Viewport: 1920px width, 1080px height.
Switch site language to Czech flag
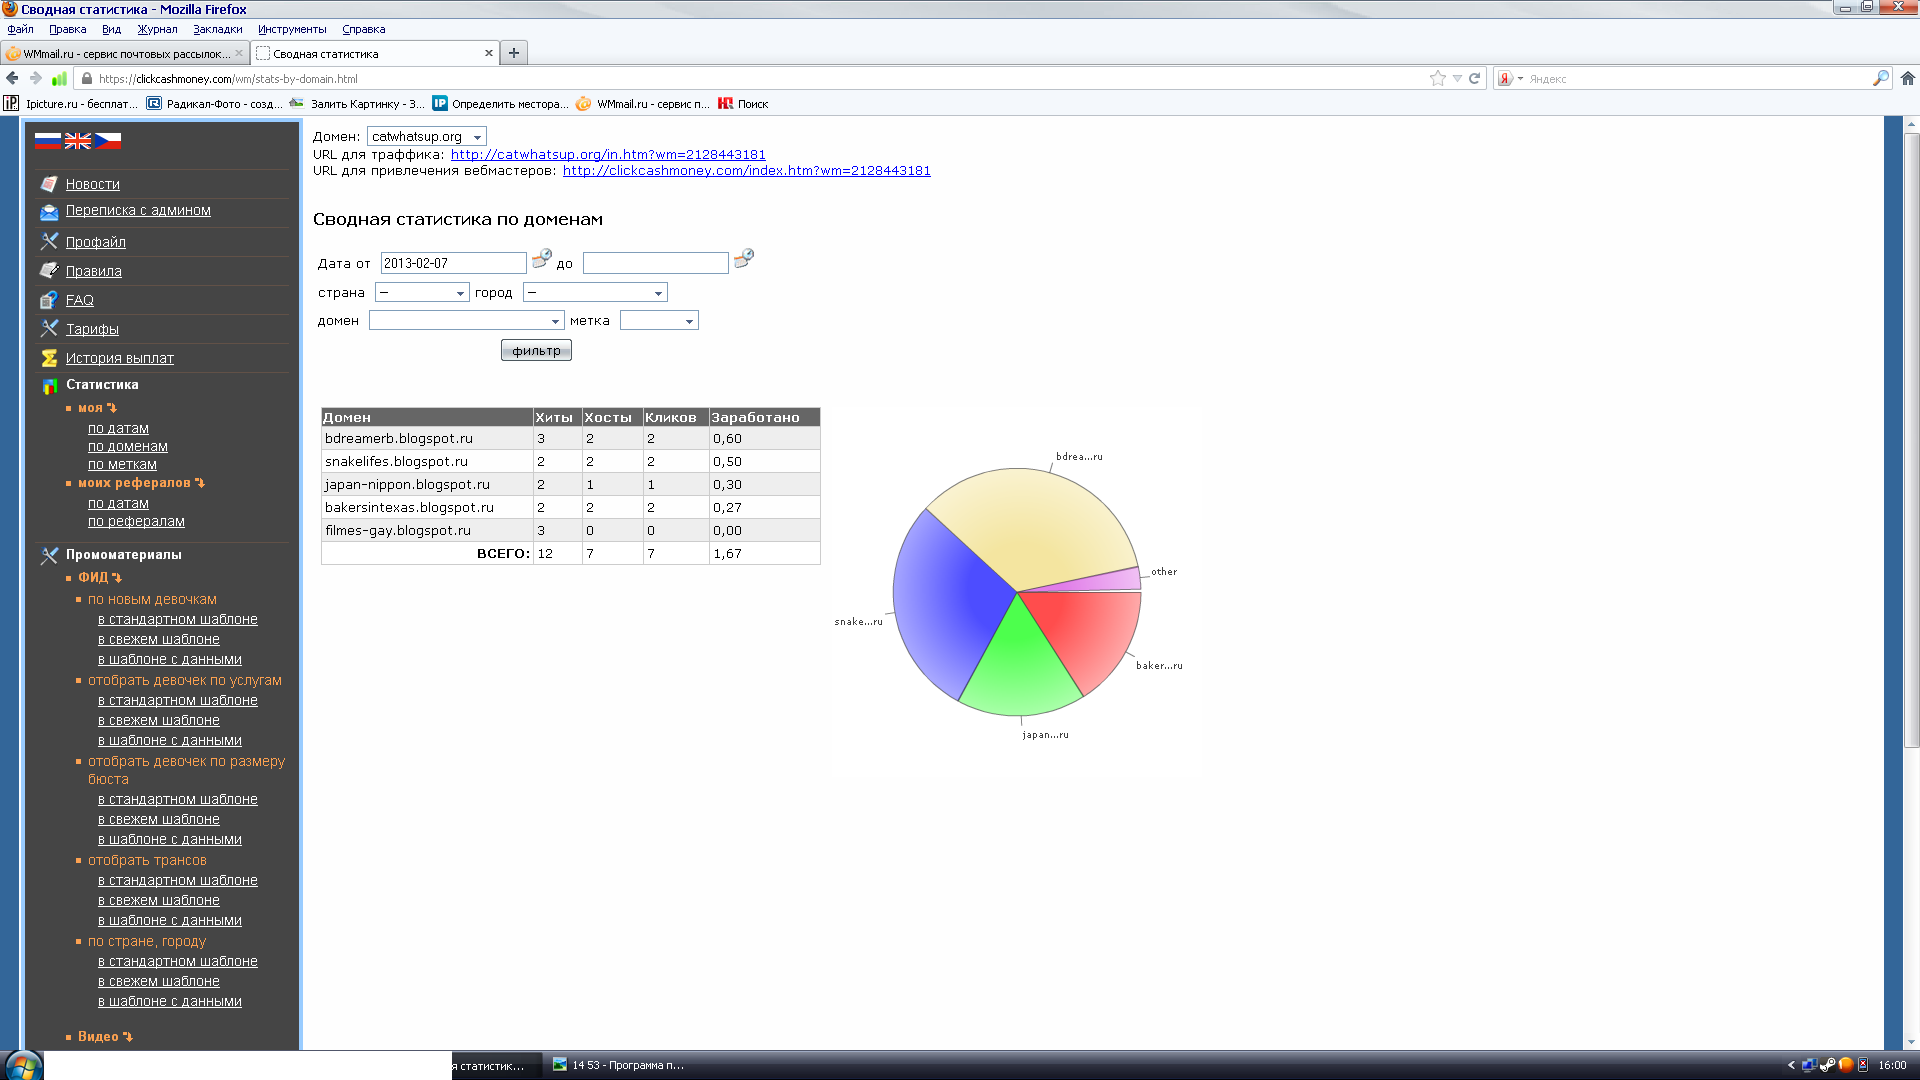108,141
